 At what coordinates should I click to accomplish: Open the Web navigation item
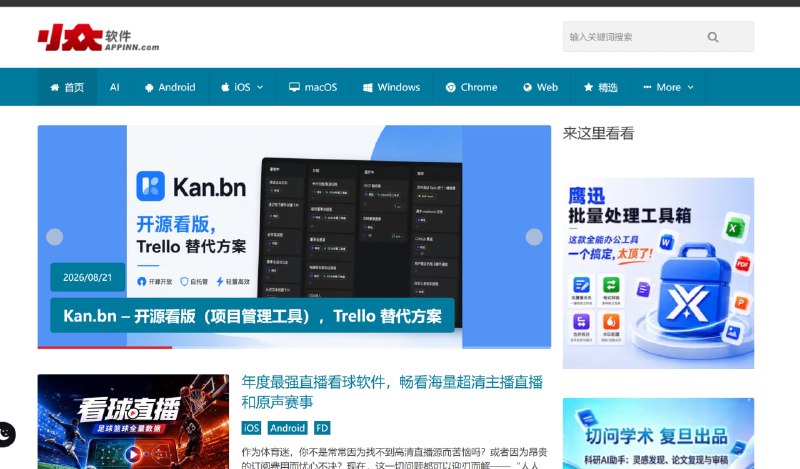(540, 87)
